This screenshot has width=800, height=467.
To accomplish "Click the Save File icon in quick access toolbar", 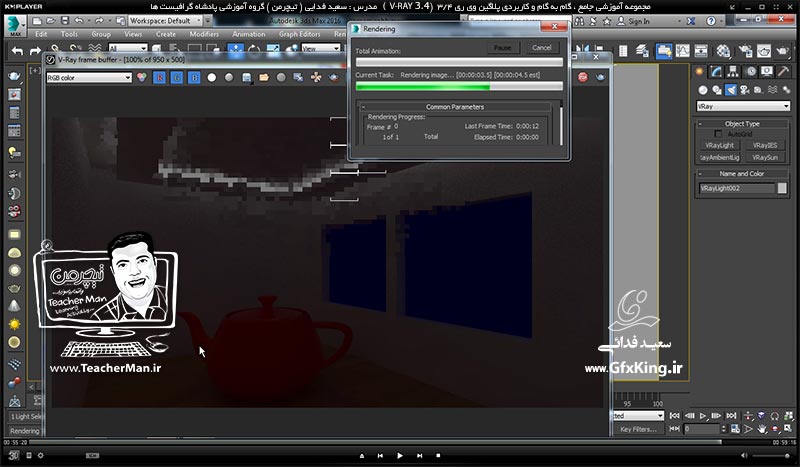I will [65, 21].
